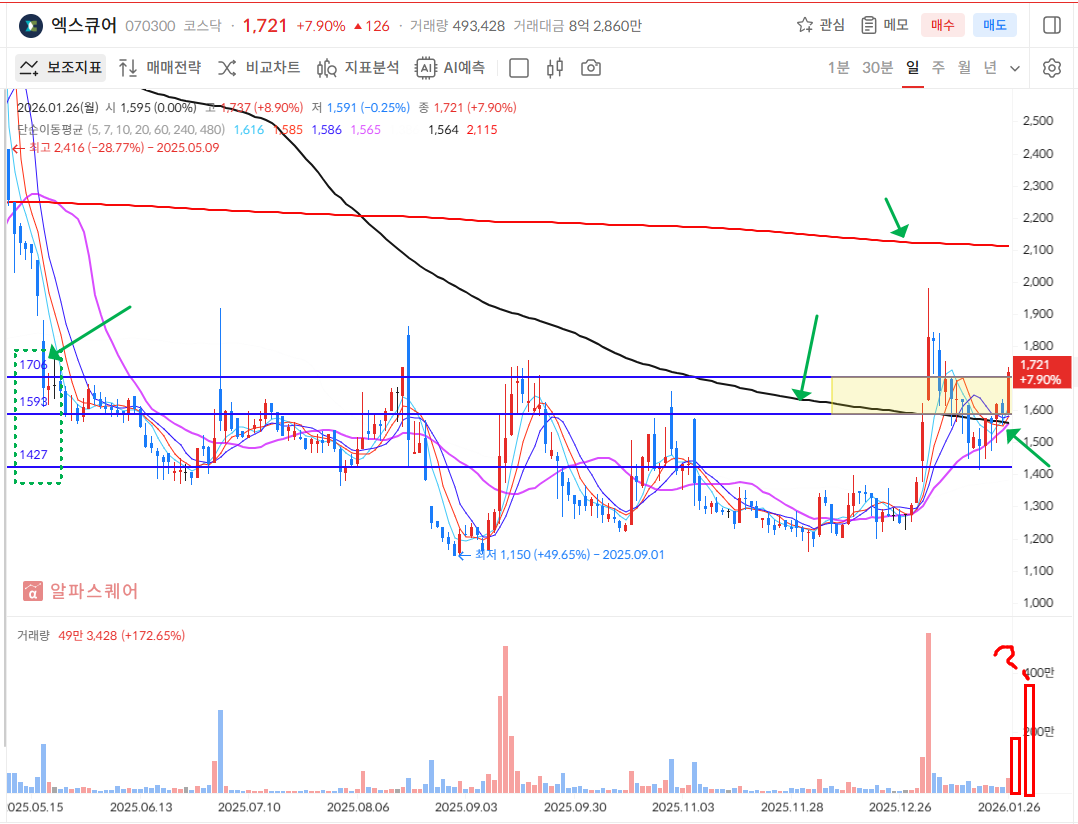Open the 메모 memo icon
This screenshot has width=1078, height=824.
[x=884, y=25]
